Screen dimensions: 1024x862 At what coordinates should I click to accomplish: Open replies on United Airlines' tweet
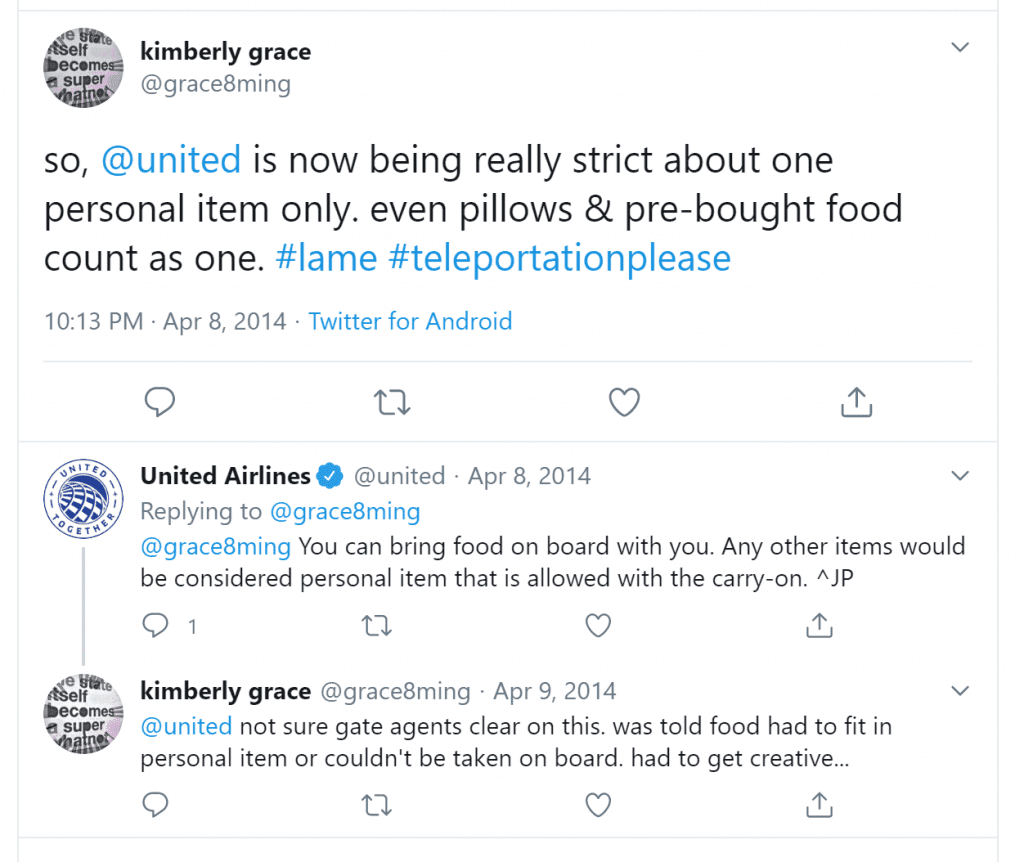click(x=155, y=626)
